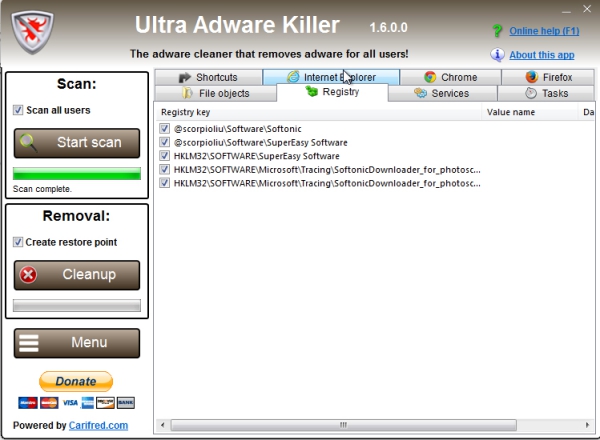
Task: Click the magnifier icon on Start scan
Action: coord(29,143)
